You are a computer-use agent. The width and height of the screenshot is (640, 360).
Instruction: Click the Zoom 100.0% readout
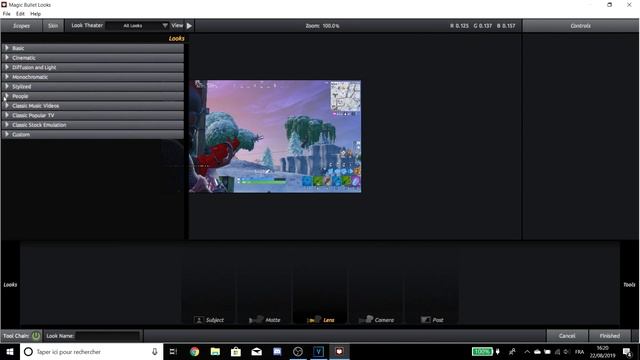click(322, 26)
